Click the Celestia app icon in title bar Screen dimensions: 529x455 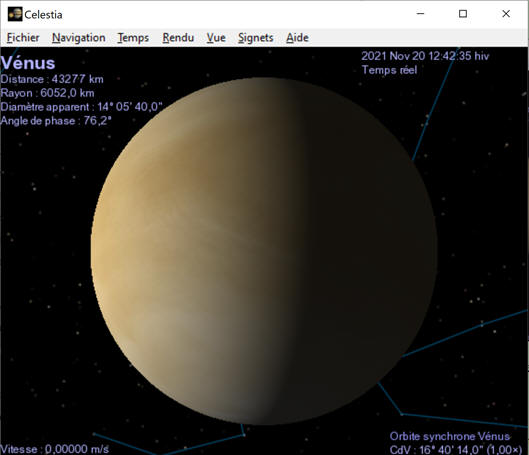tap(15, 14)
